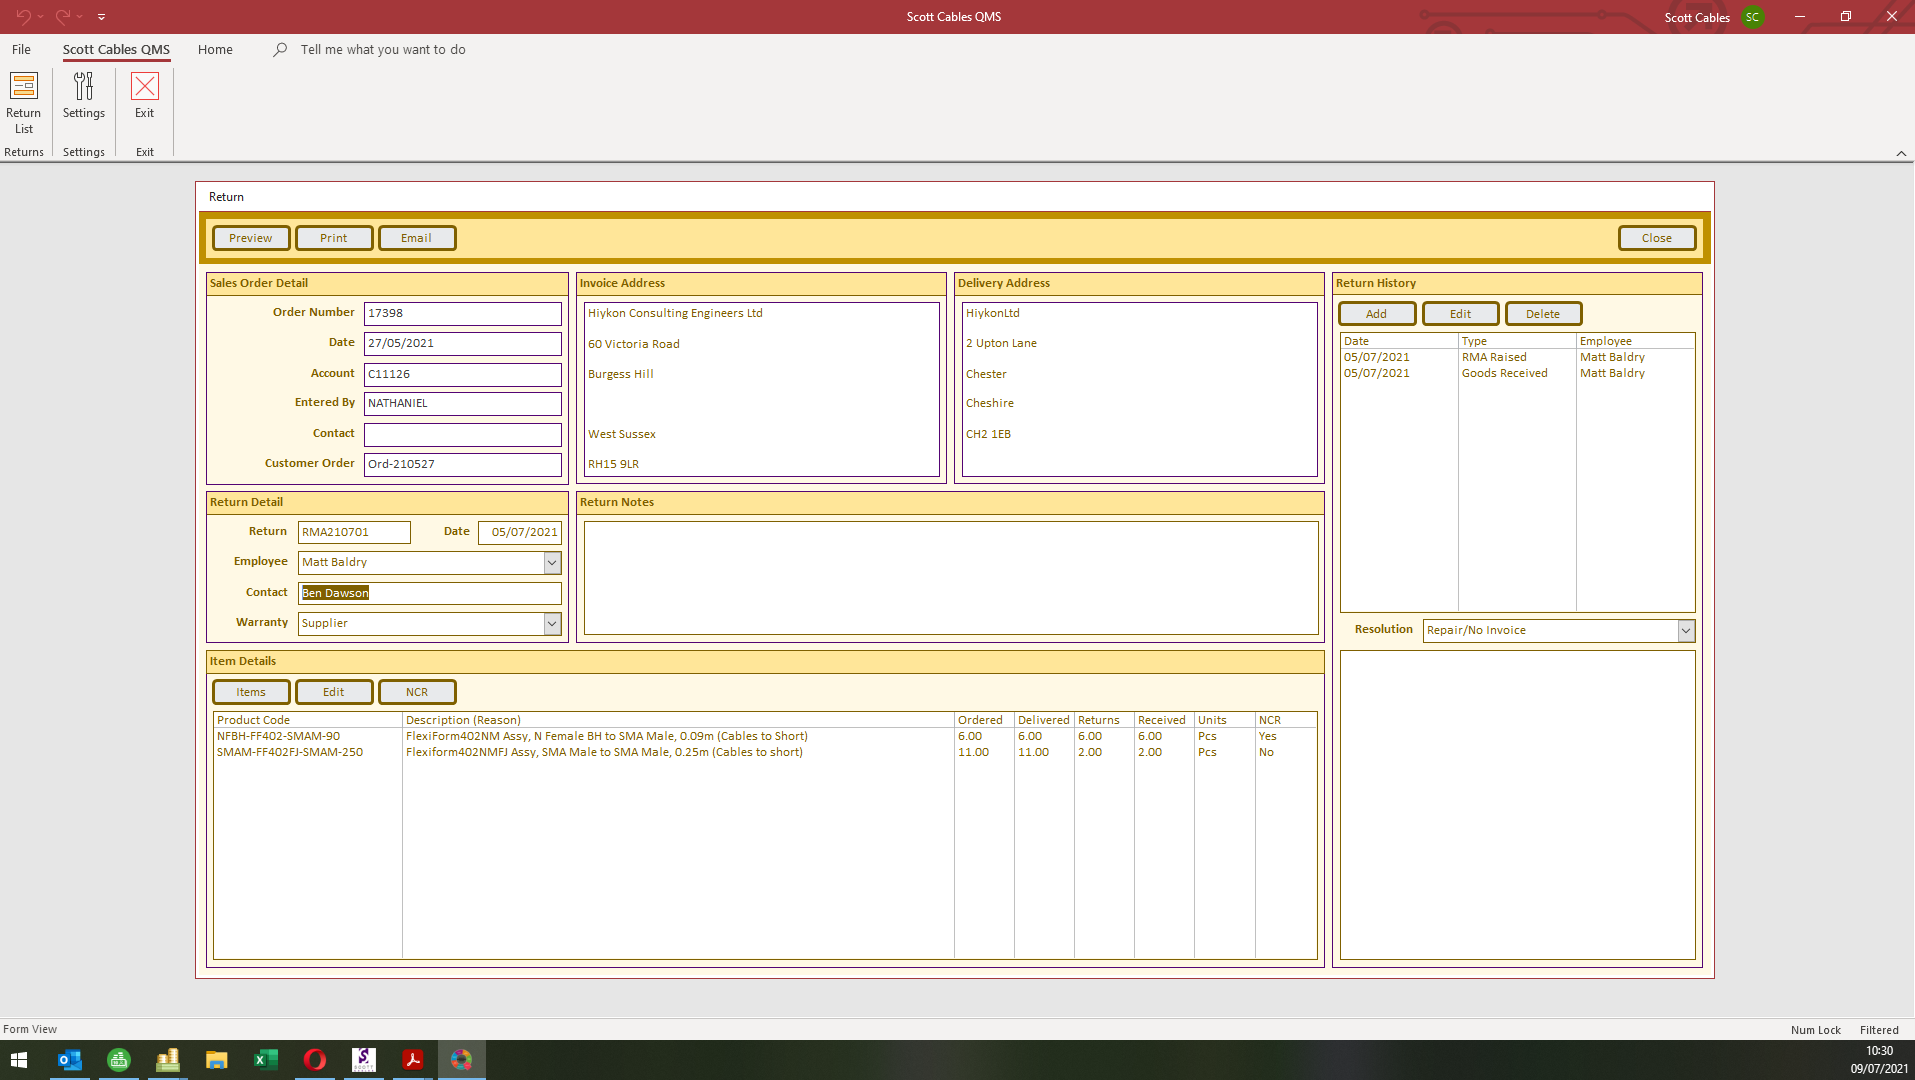
Task: Click the Return number field RMA210701
Action: point(354,533)
